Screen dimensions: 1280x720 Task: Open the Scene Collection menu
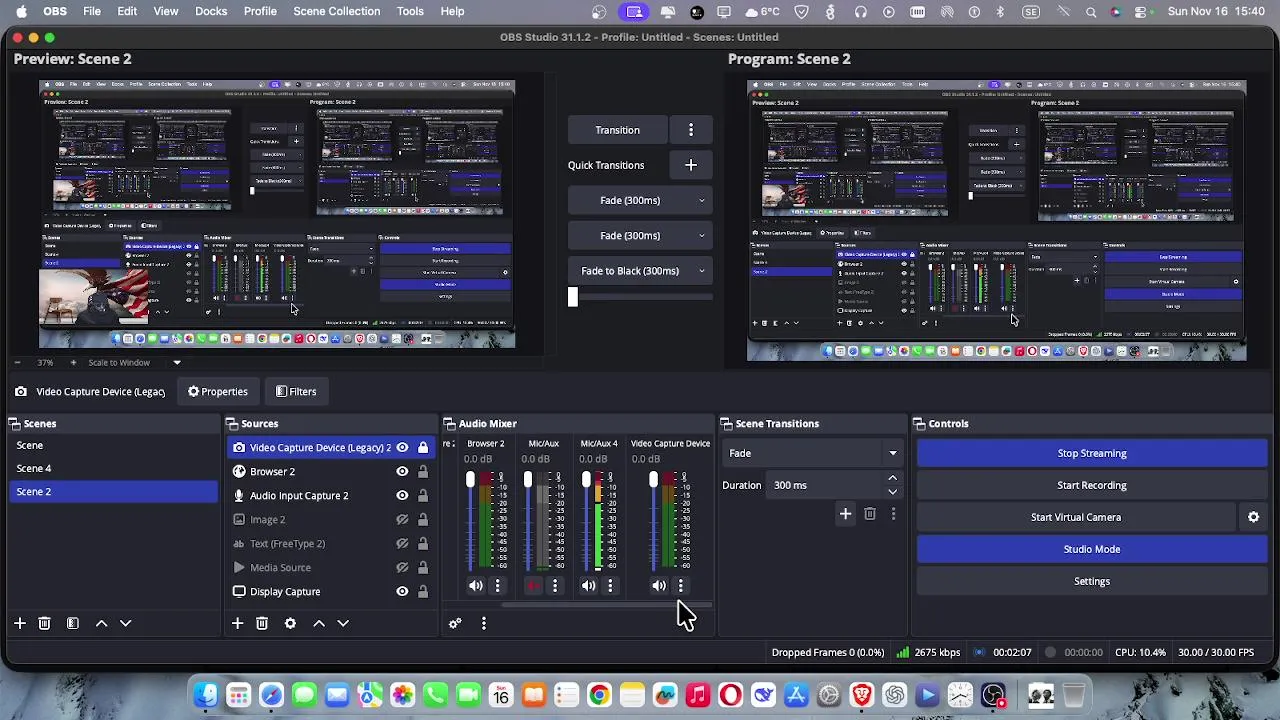coord(337,11)
